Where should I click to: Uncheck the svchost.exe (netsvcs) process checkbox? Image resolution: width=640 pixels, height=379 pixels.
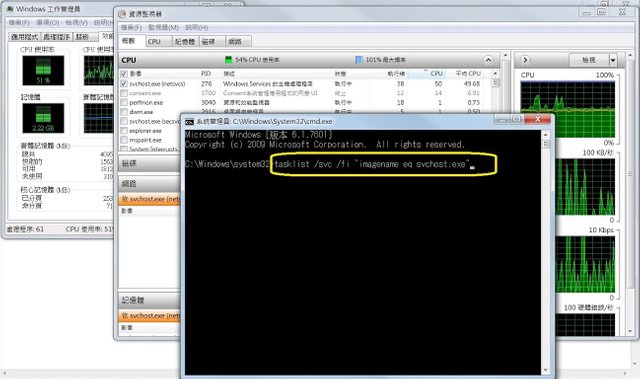[x=124, y=84]
